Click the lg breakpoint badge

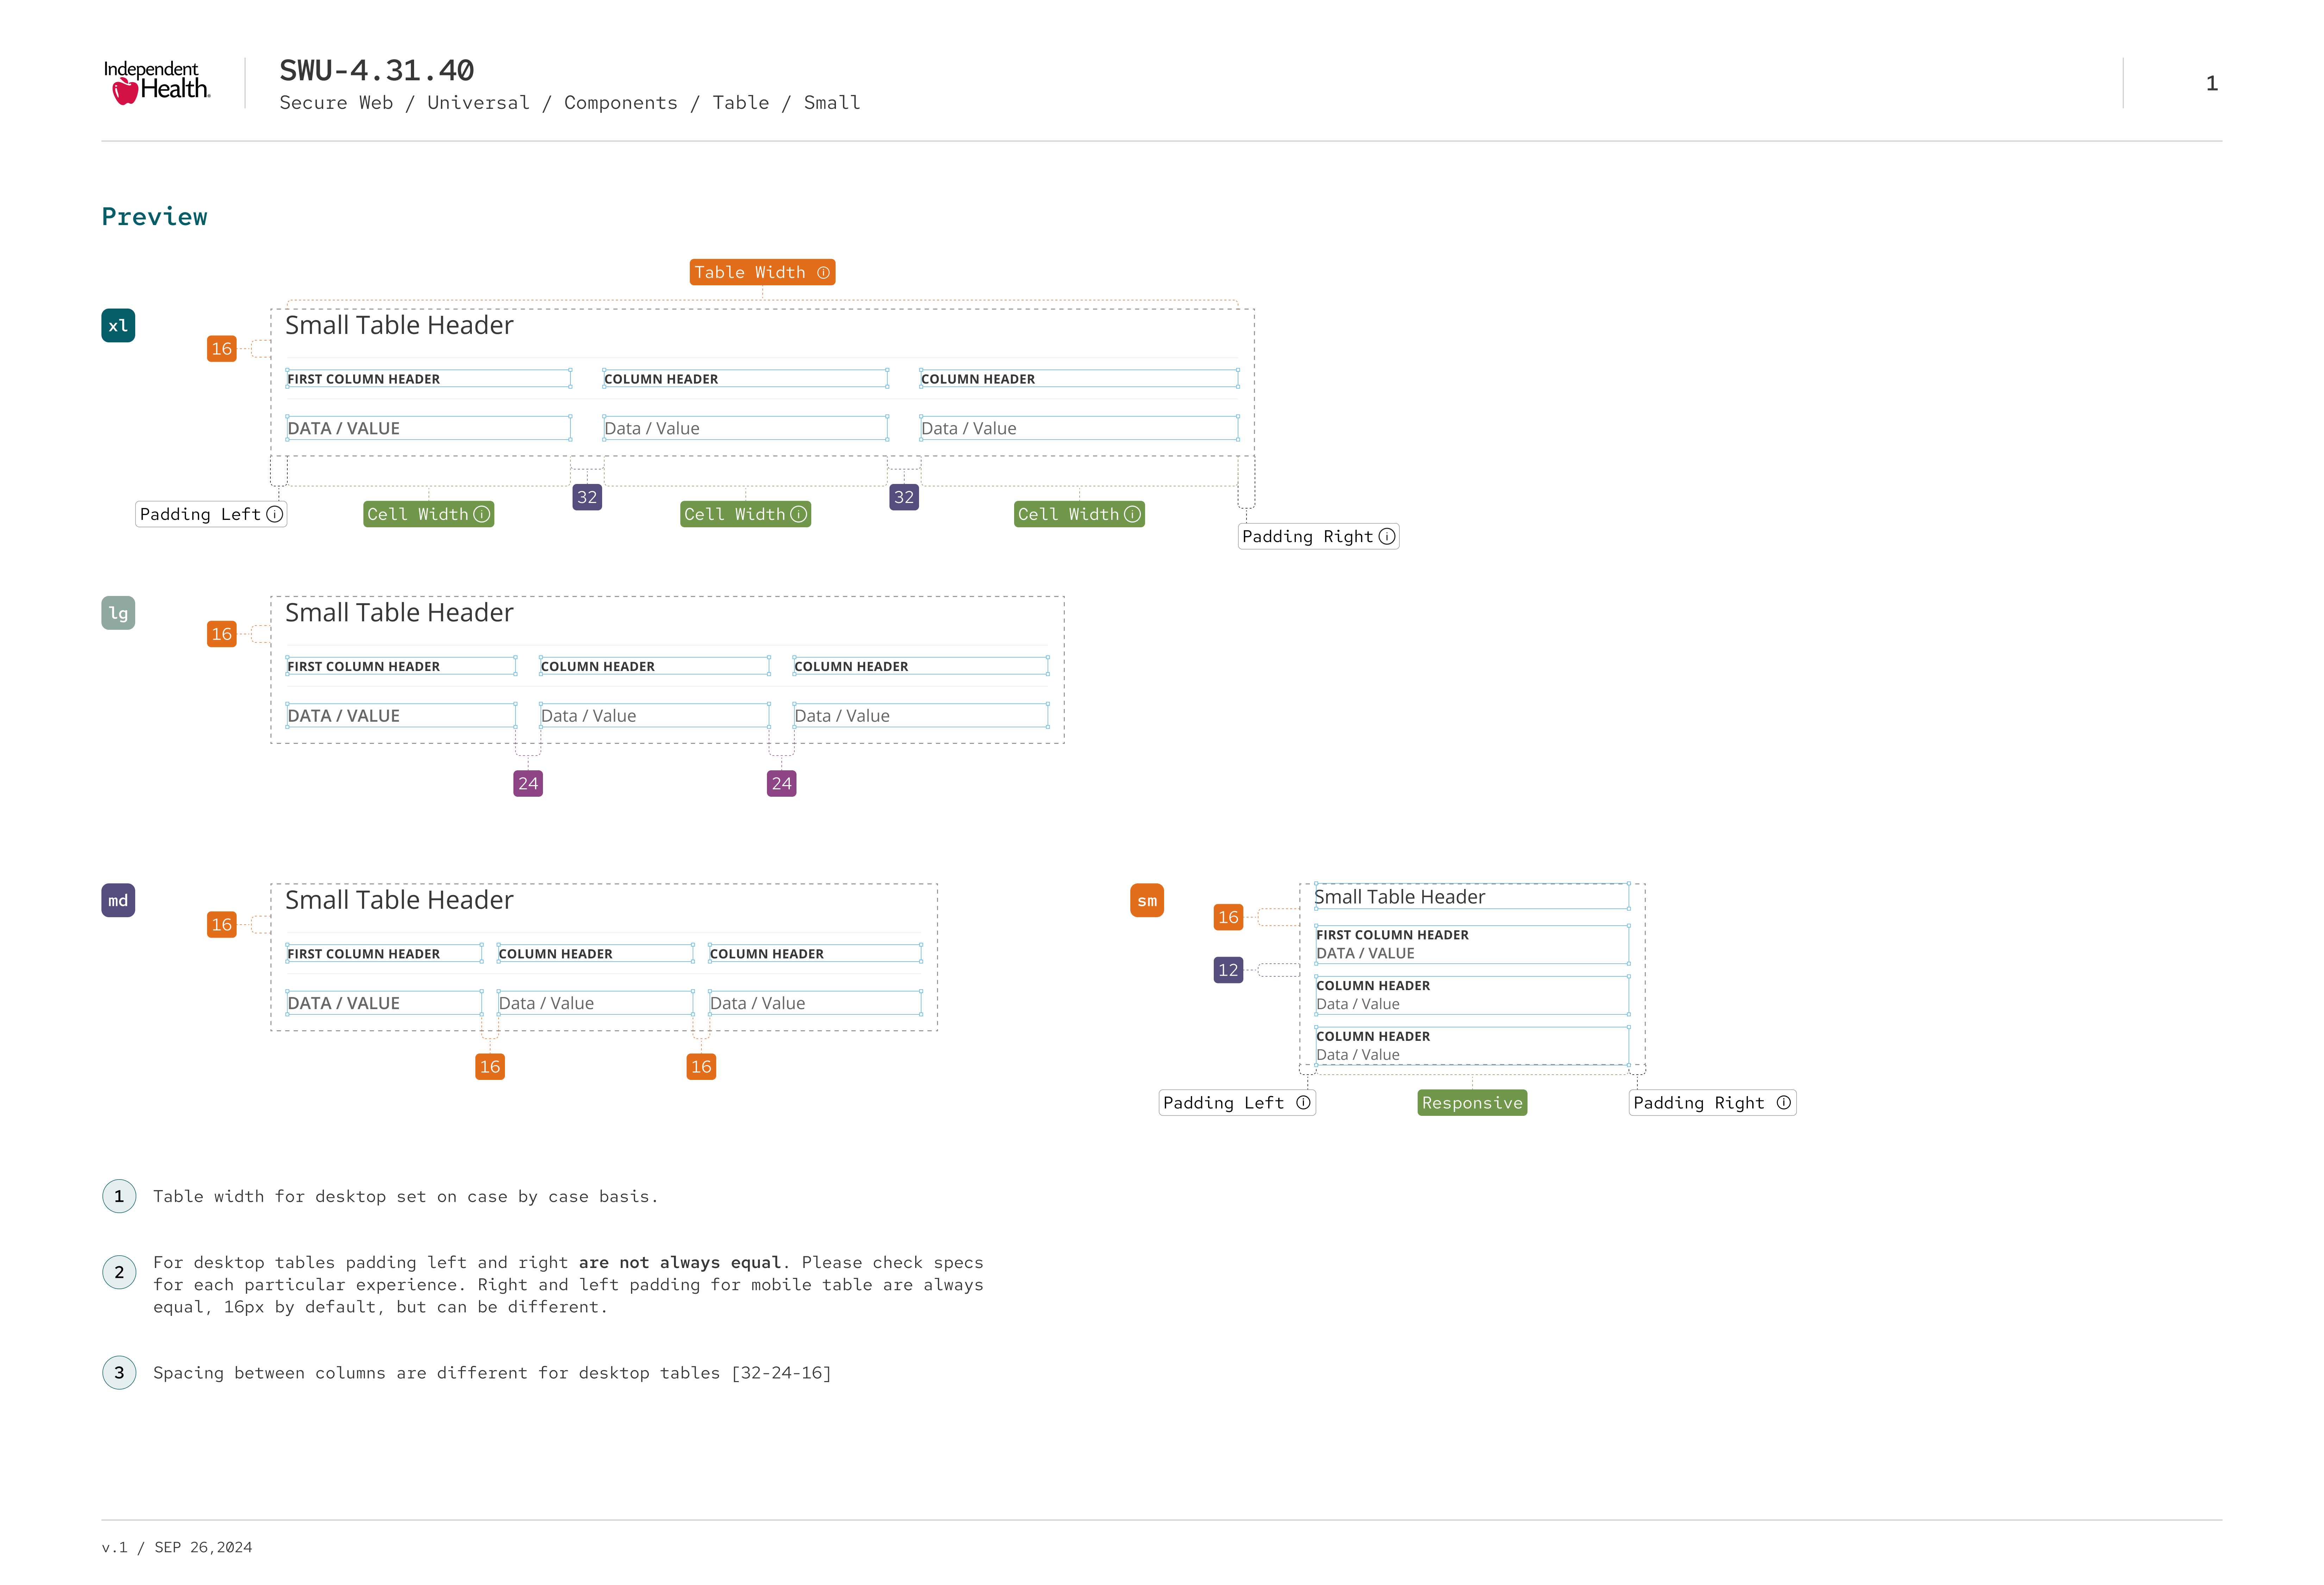pos(118,613)
